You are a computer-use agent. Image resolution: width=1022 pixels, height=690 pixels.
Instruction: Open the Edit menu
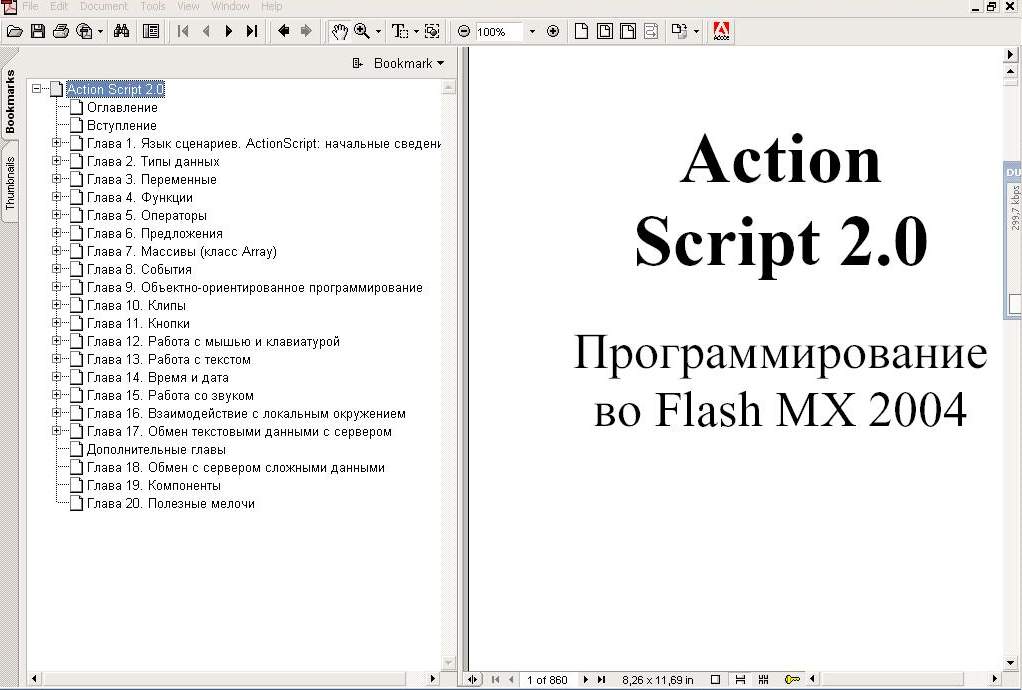pyautogui.click(x=59, y=6)
